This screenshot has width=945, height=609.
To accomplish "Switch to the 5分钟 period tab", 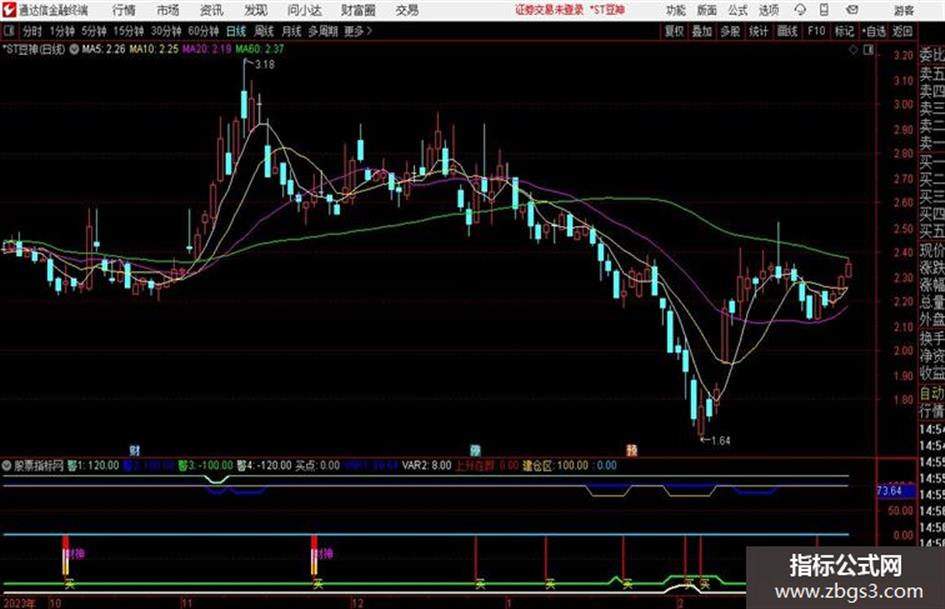I will click(x=93, y=31).
